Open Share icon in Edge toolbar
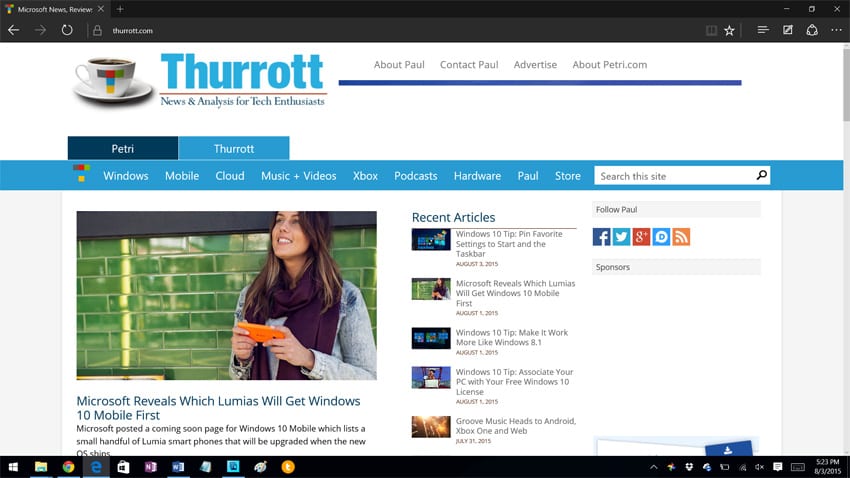Image resolution: width=850 pixels, height=478 pixels. tap(812, 30)
